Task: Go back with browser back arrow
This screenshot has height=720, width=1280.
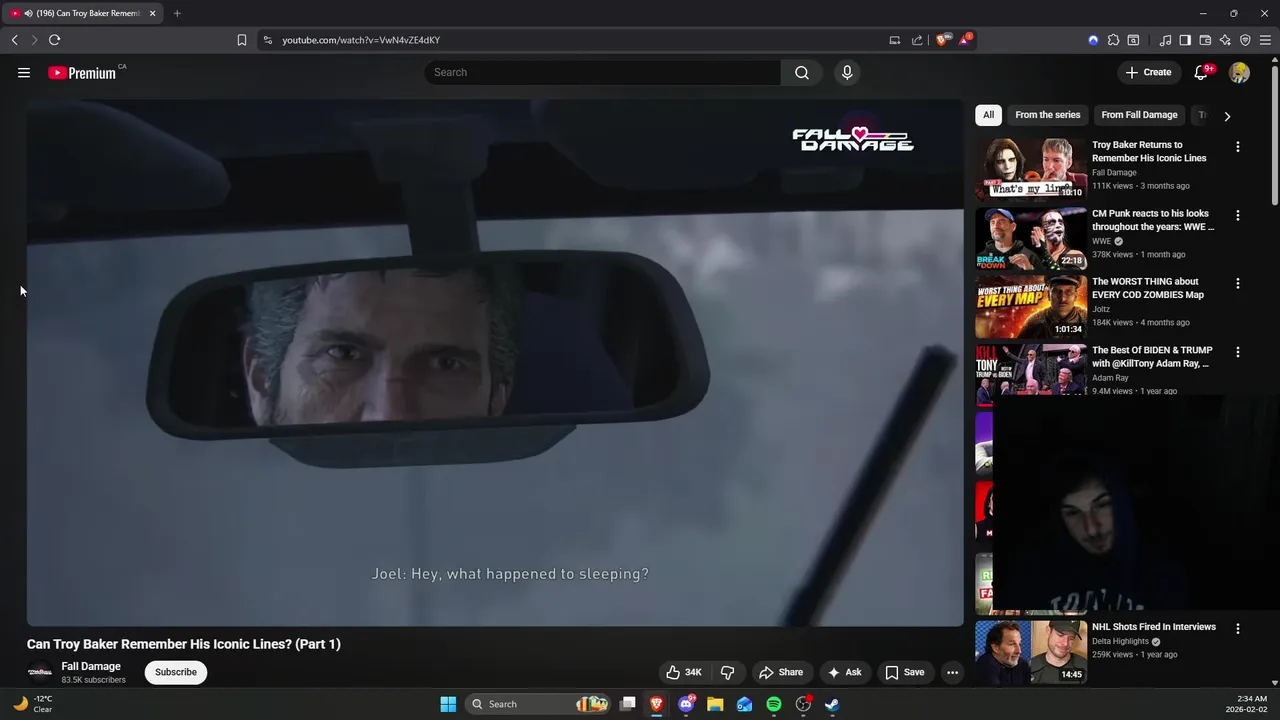Action: [x=15, y=40]
